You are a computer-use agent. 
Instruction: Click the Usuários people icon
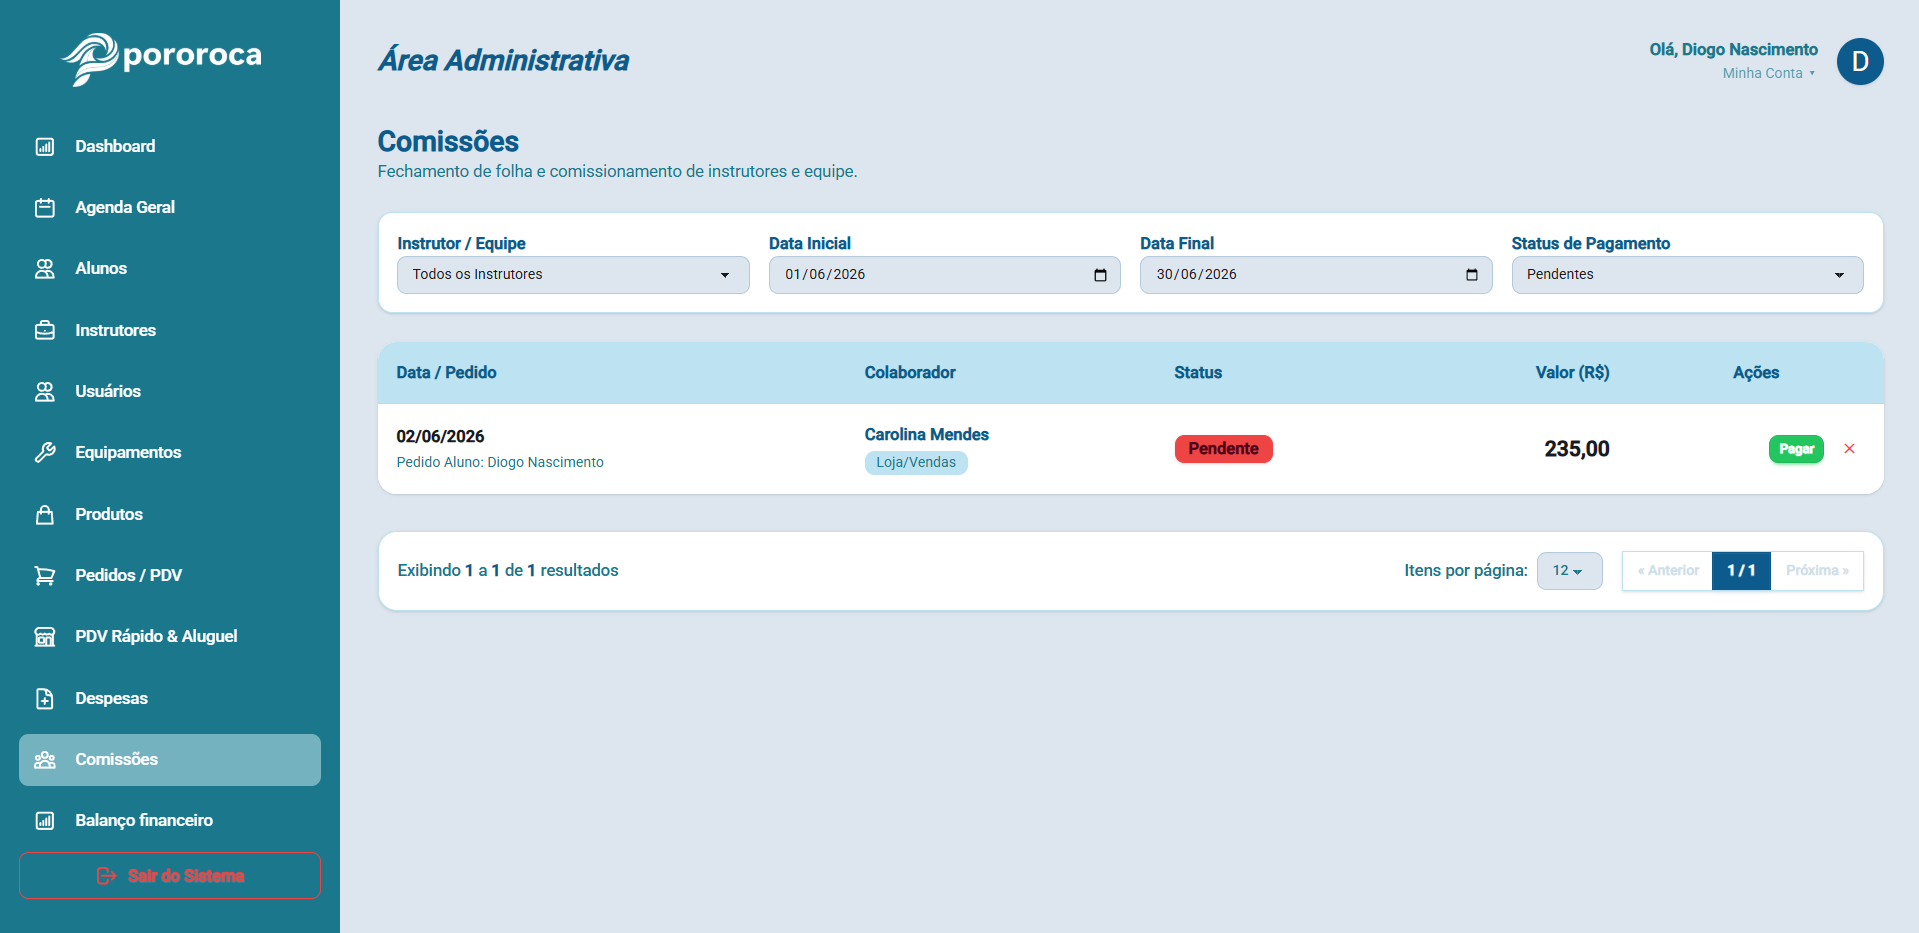pyautogui.click(x=45, y=392)
